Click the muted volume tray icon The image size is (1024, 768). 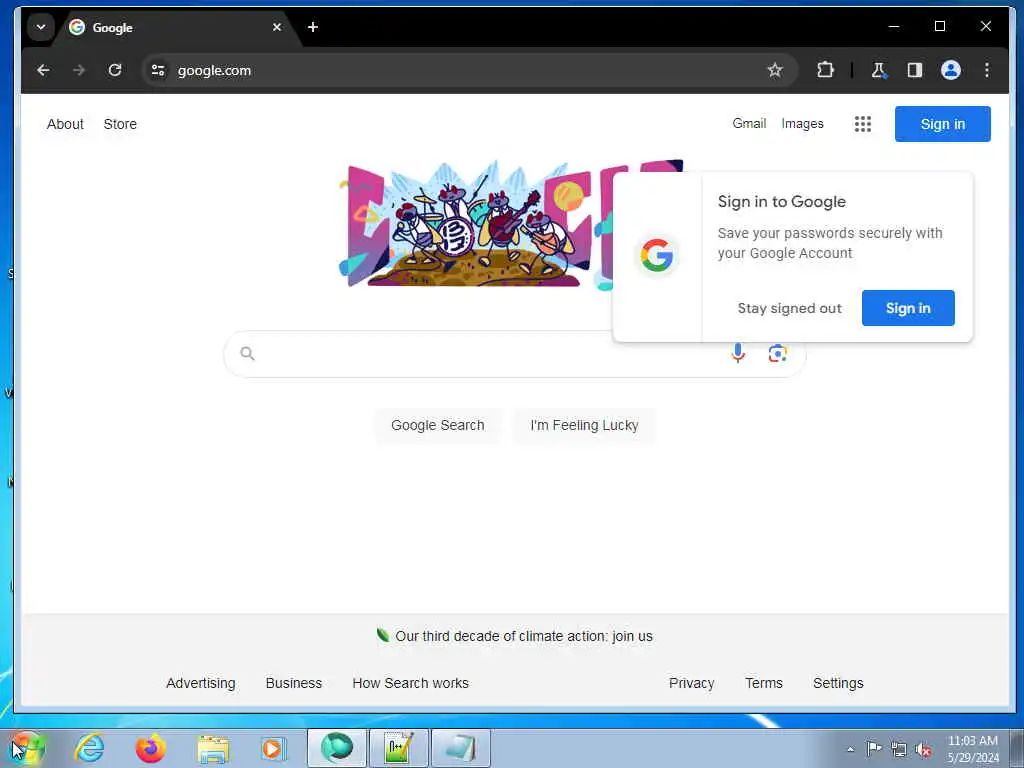[923, 750]
